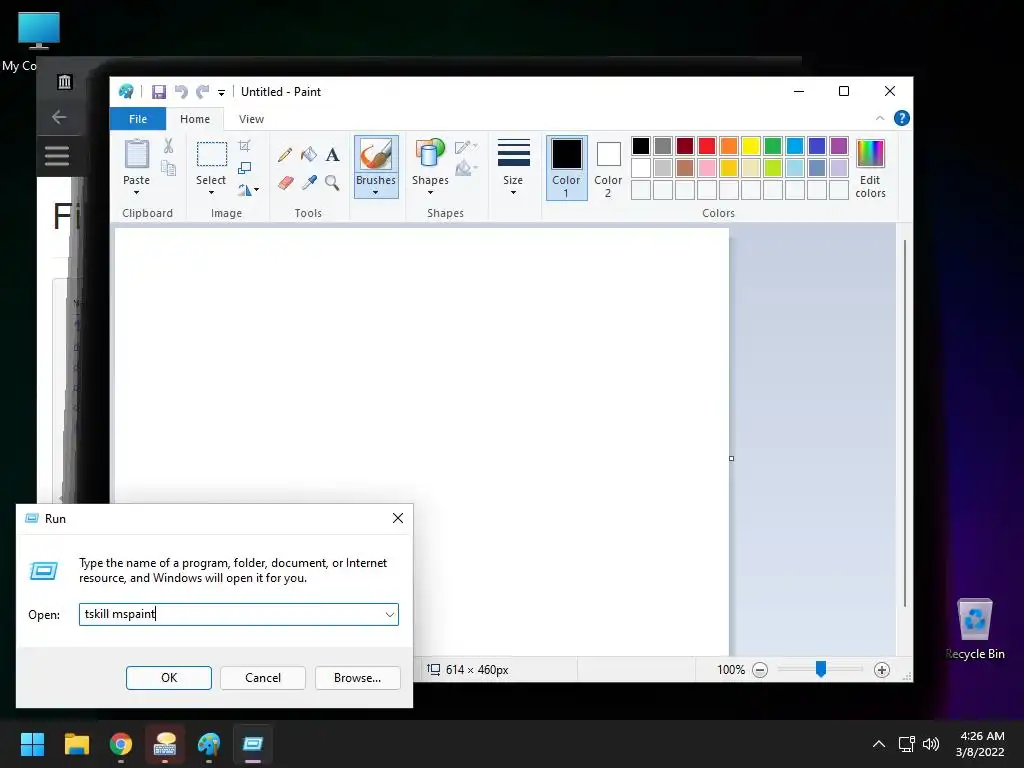Open Google Chrome from the taskbar
This screenshot has width=1024, height=768.
point(121,744)
